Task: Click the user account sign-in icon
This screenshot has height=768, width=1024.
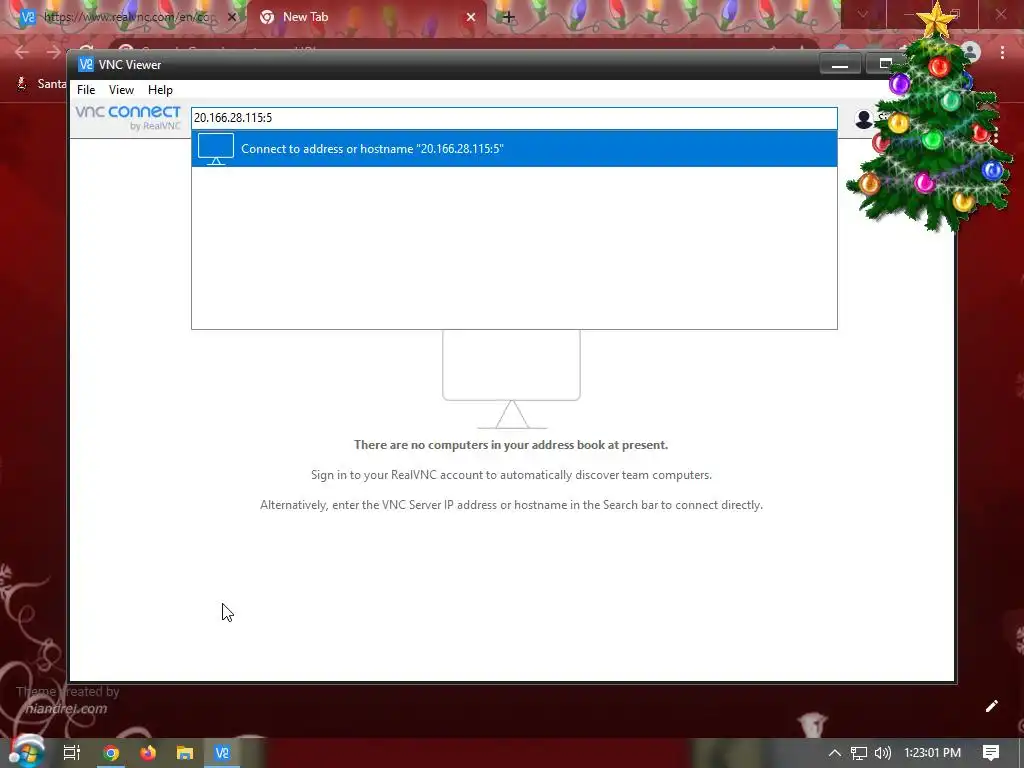Action: click(x=864, y=119)
